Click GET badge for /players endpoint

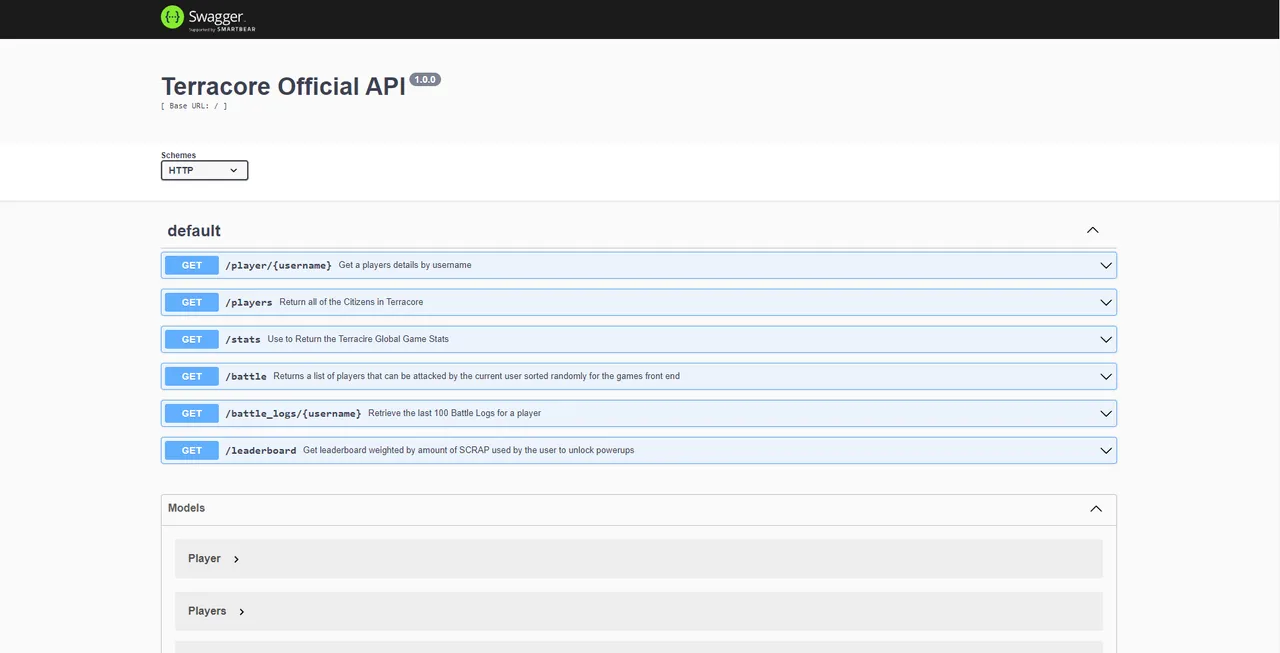pyautogui.click(x=192, y=302)
